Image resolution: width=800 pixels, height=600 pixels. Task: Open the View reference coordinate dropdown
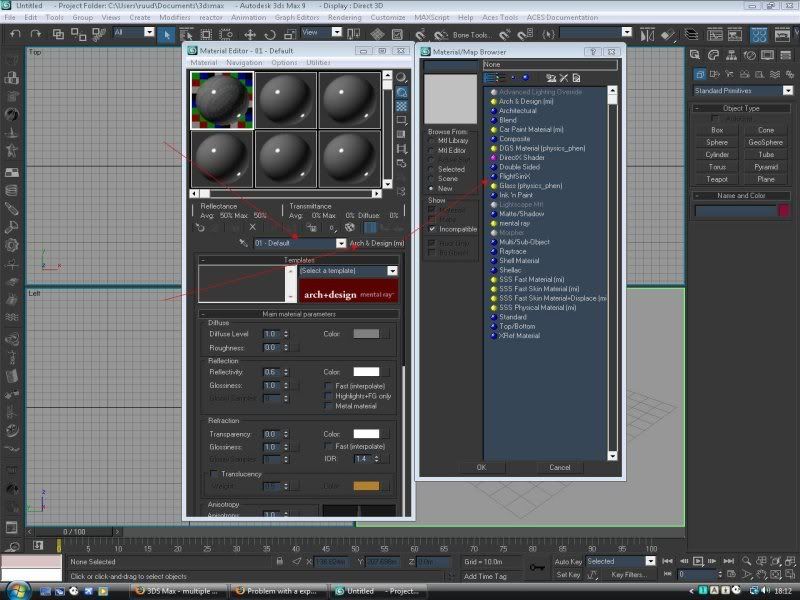pyautogui.click(x=337, y=32)
